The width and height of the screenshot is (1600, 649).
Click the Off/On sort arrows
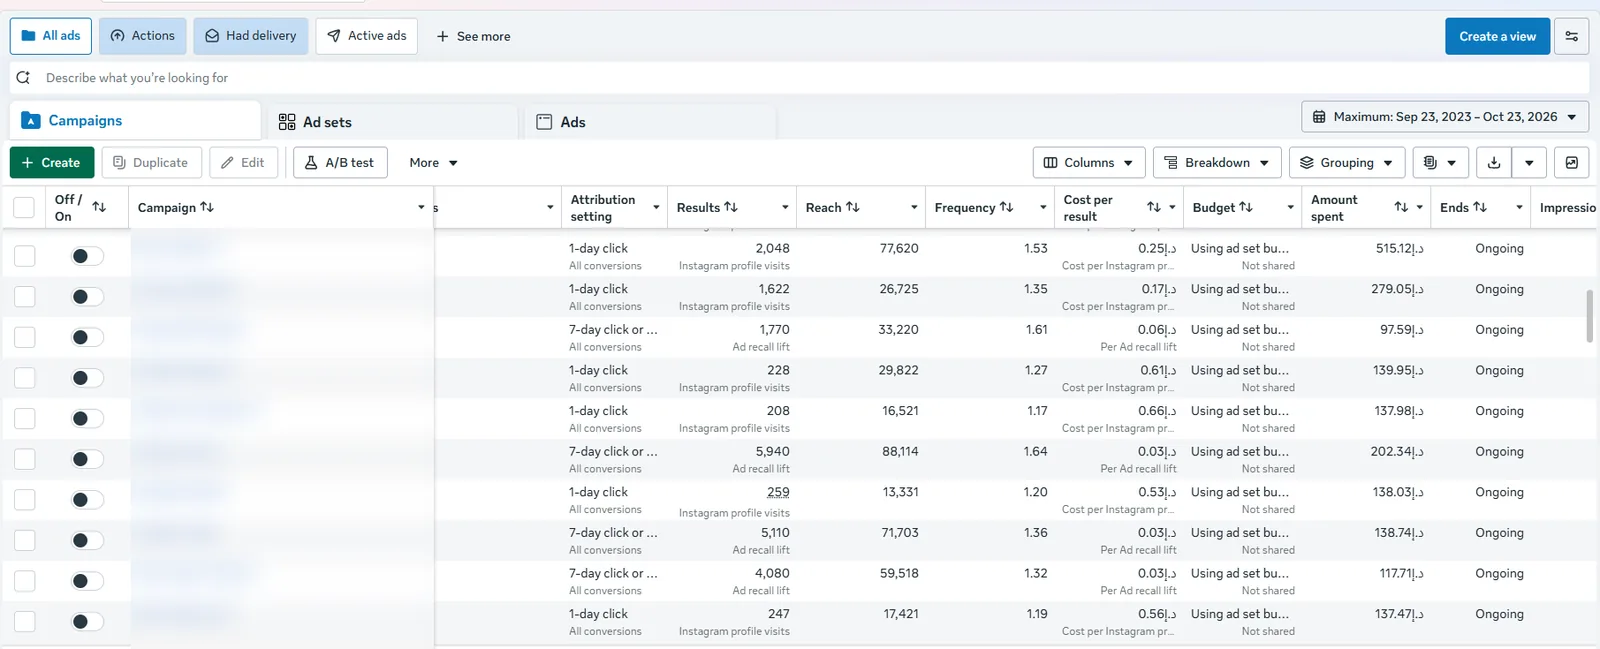[x=99, y=207]
